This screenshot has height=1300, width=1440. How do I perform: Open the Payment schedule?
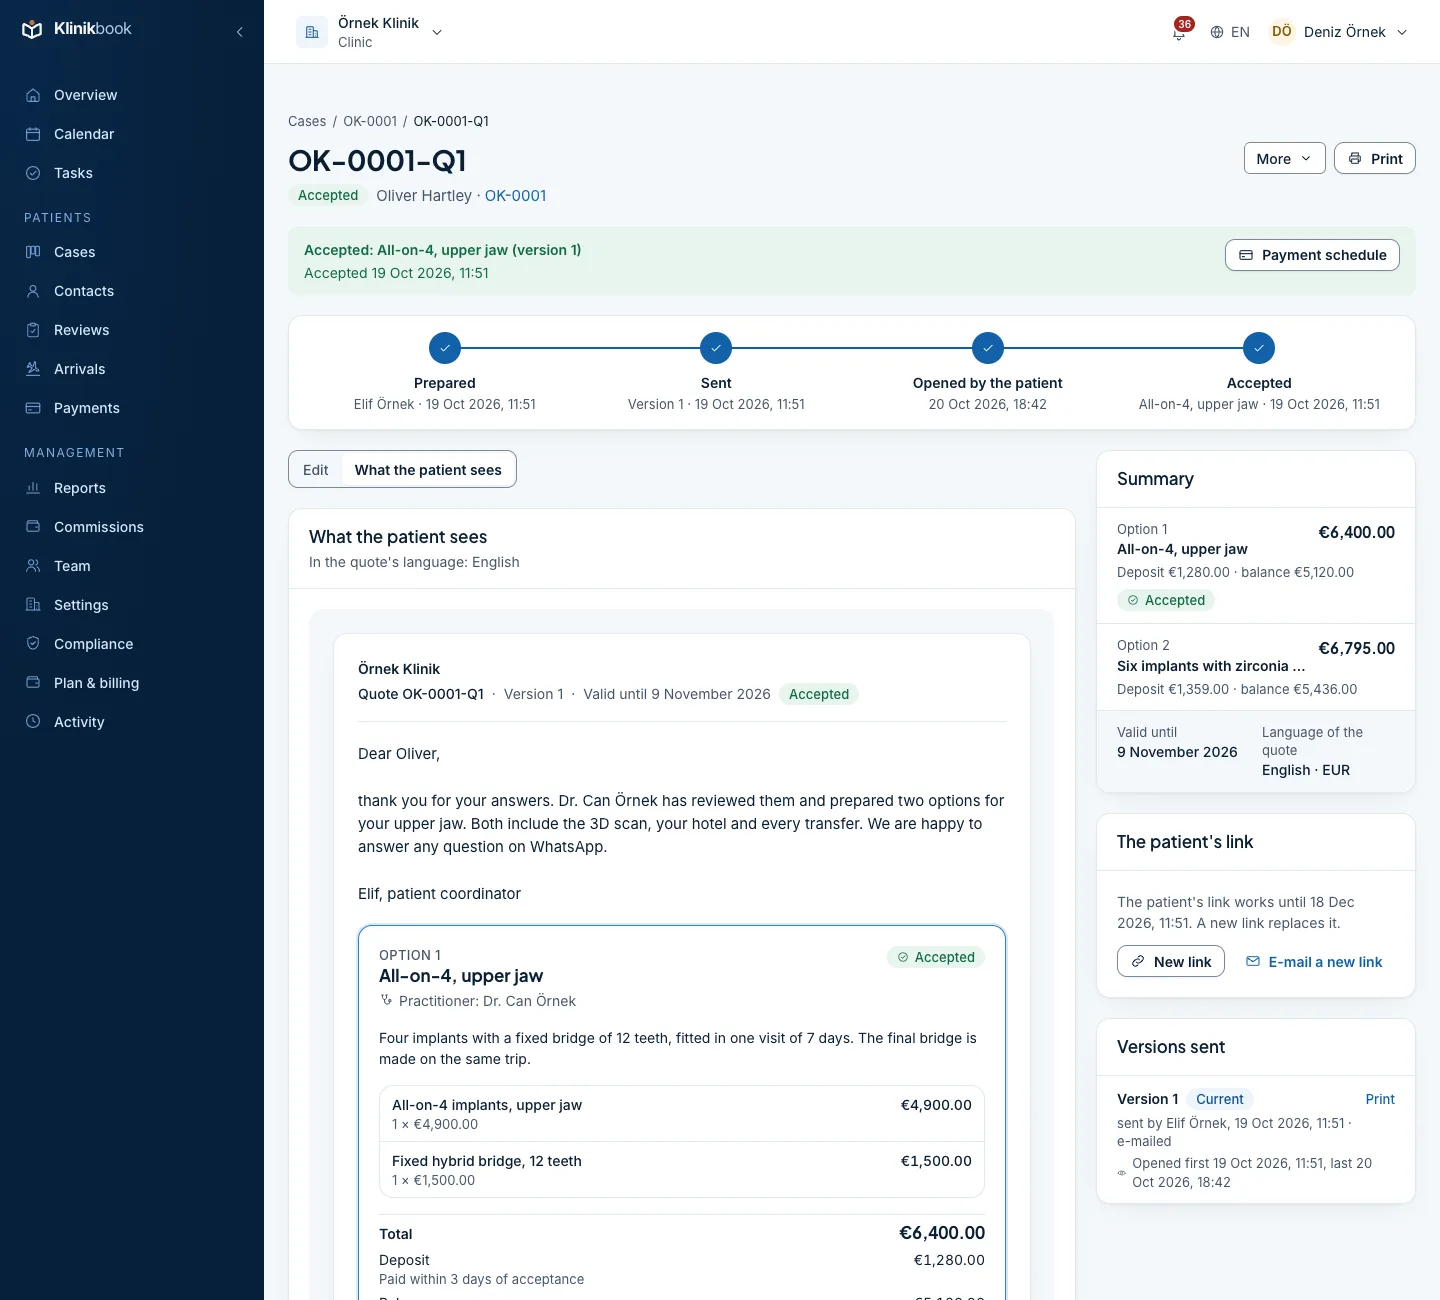point(1312,255)
